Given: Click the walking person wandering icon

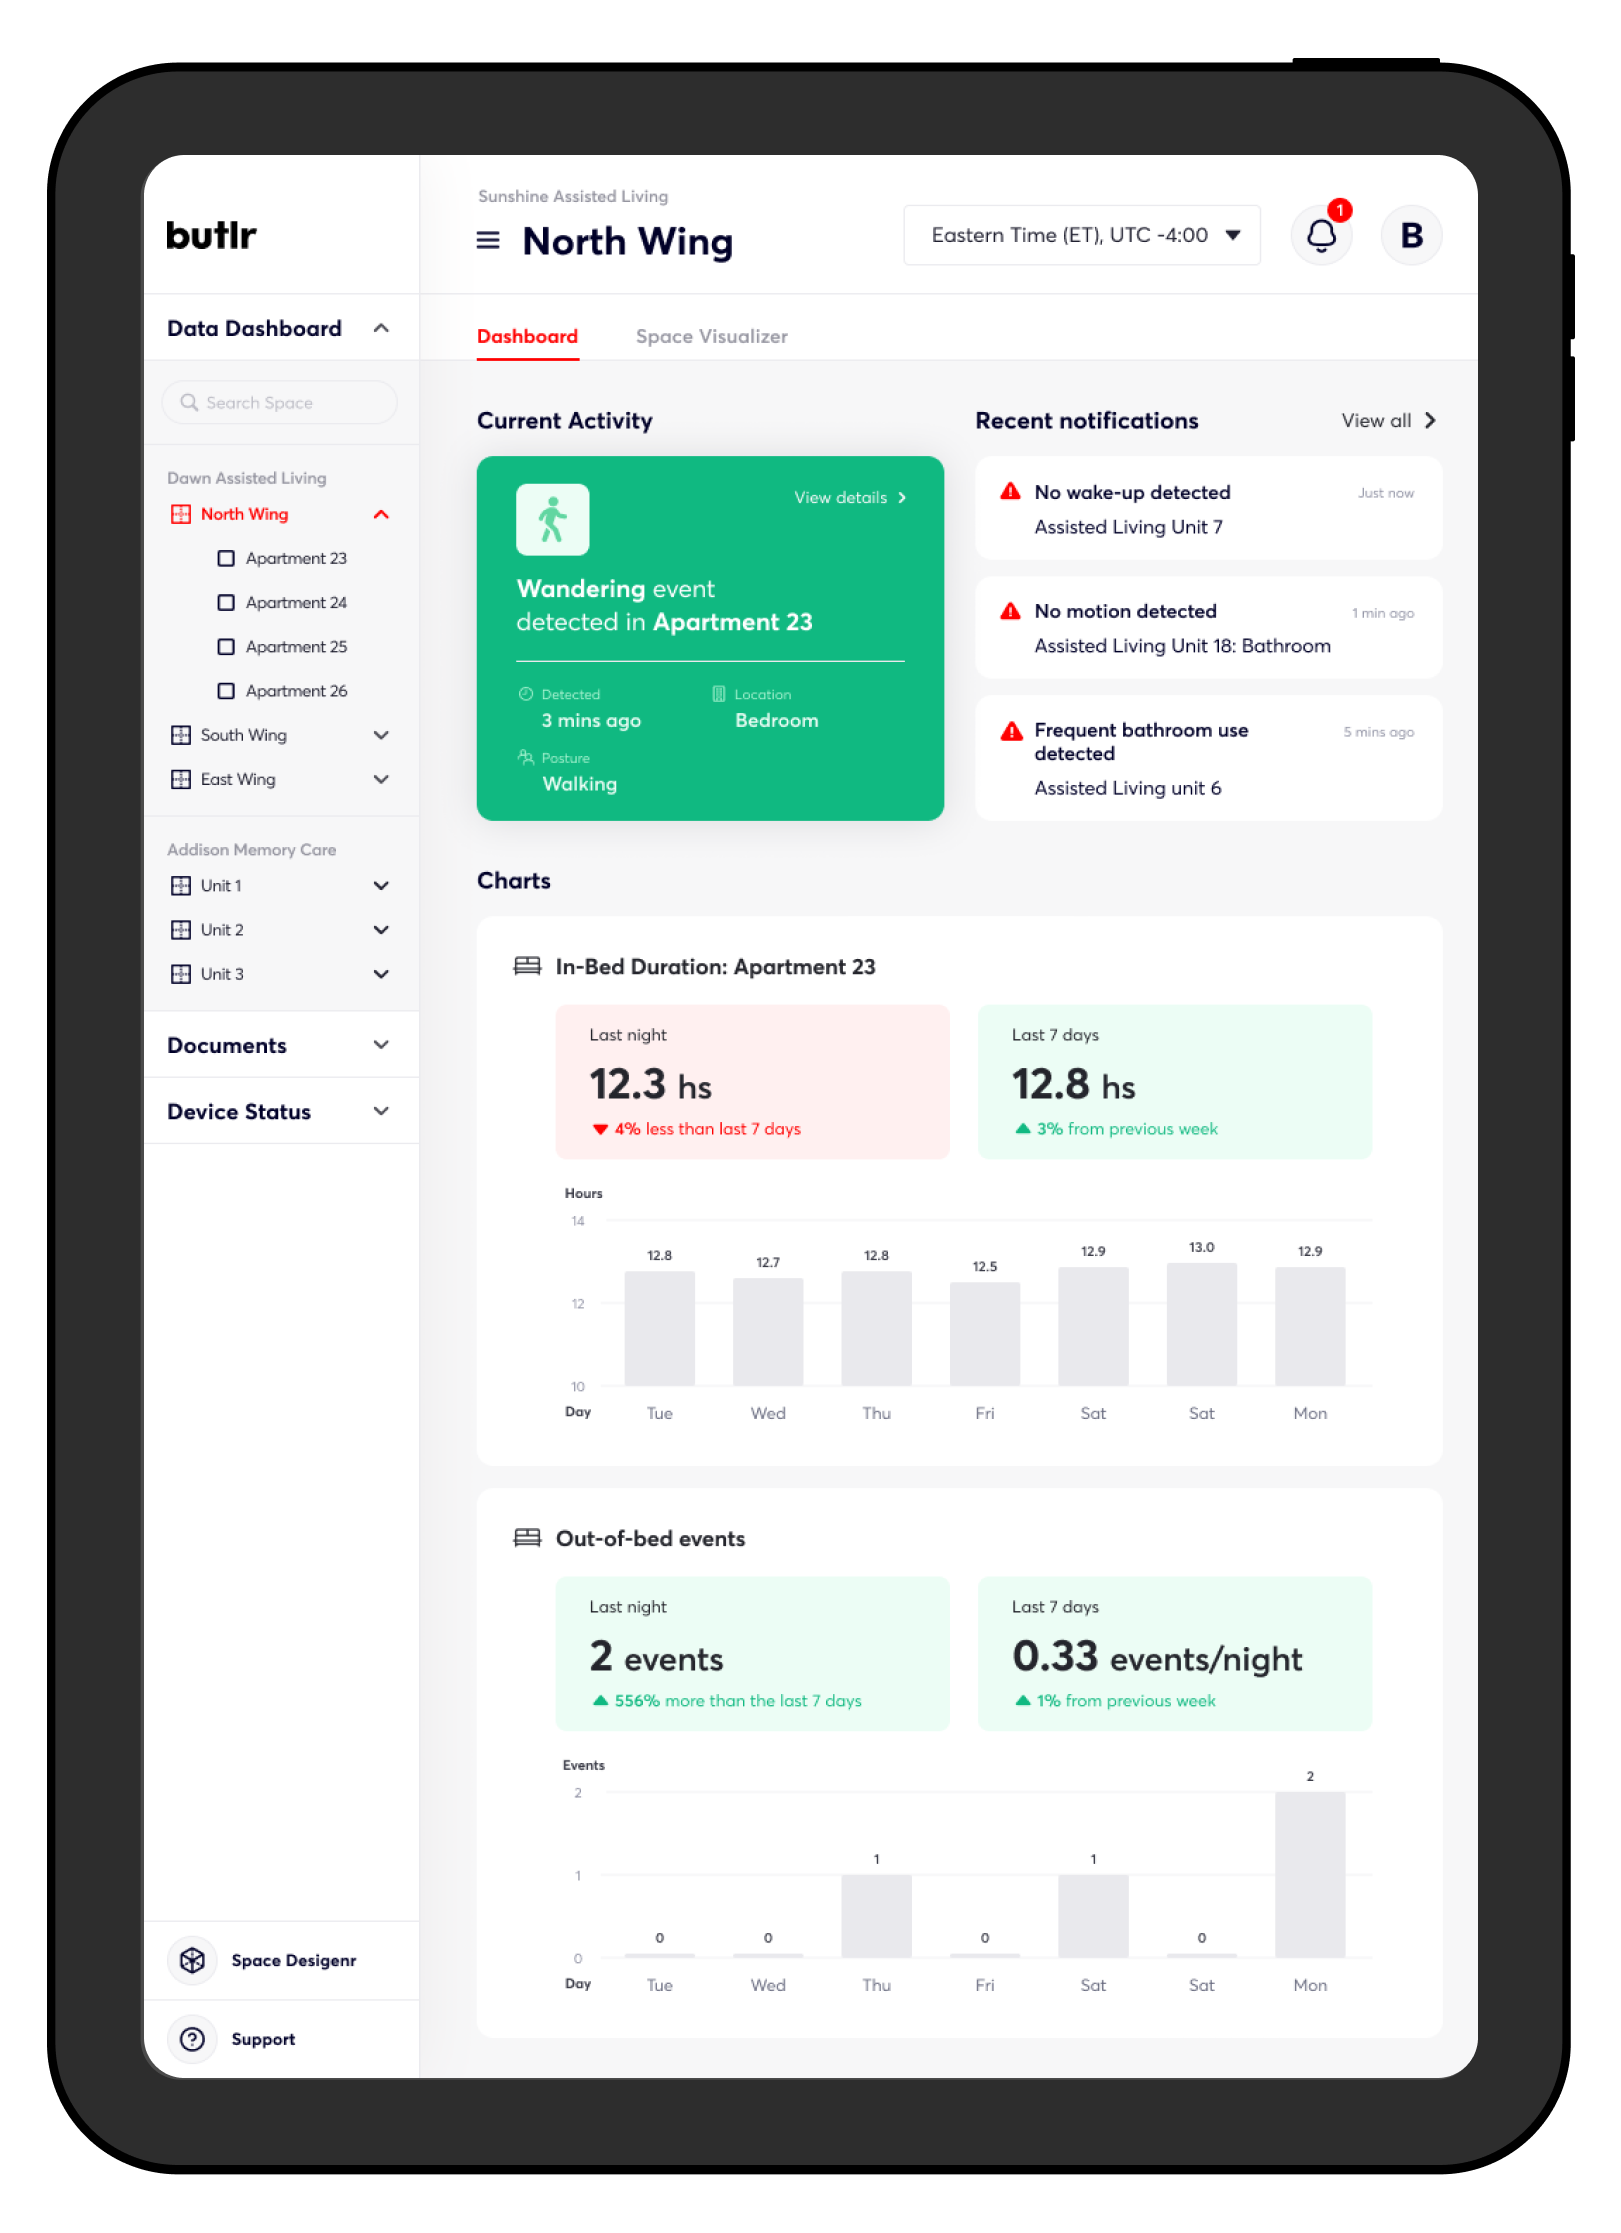Looking at the screenshot, I should 552,520.
